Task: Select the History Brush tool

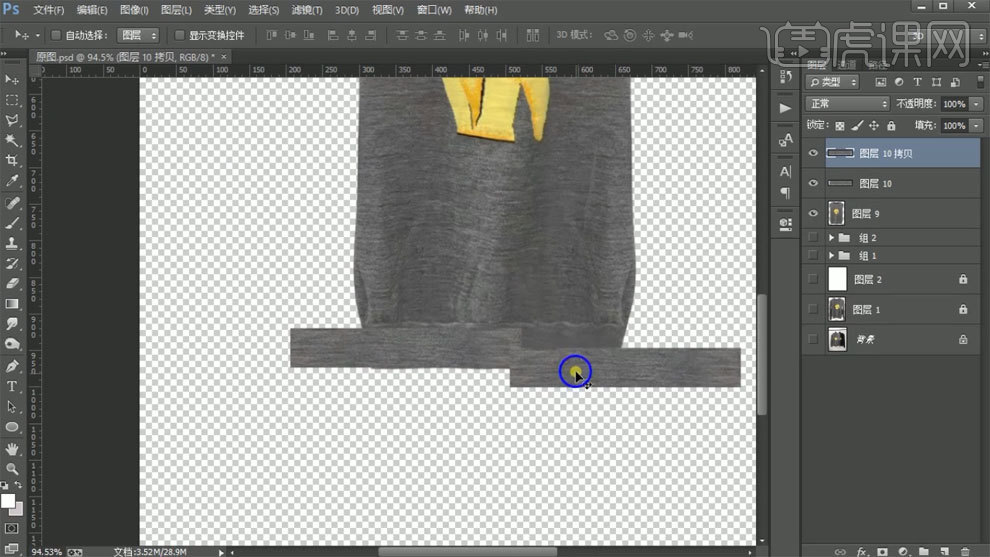Action: 11,263
